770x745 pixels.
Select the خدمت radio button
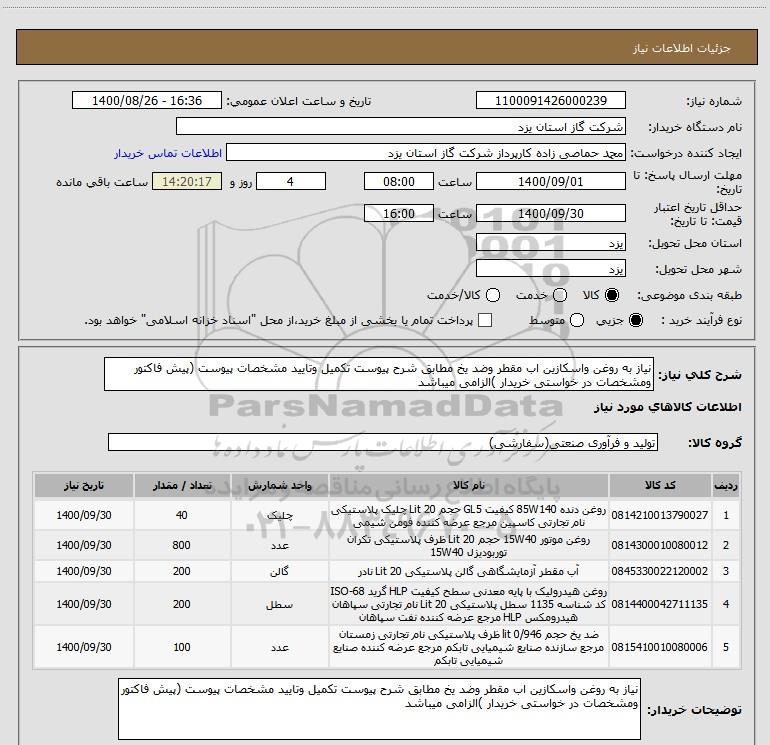(560, 295)
